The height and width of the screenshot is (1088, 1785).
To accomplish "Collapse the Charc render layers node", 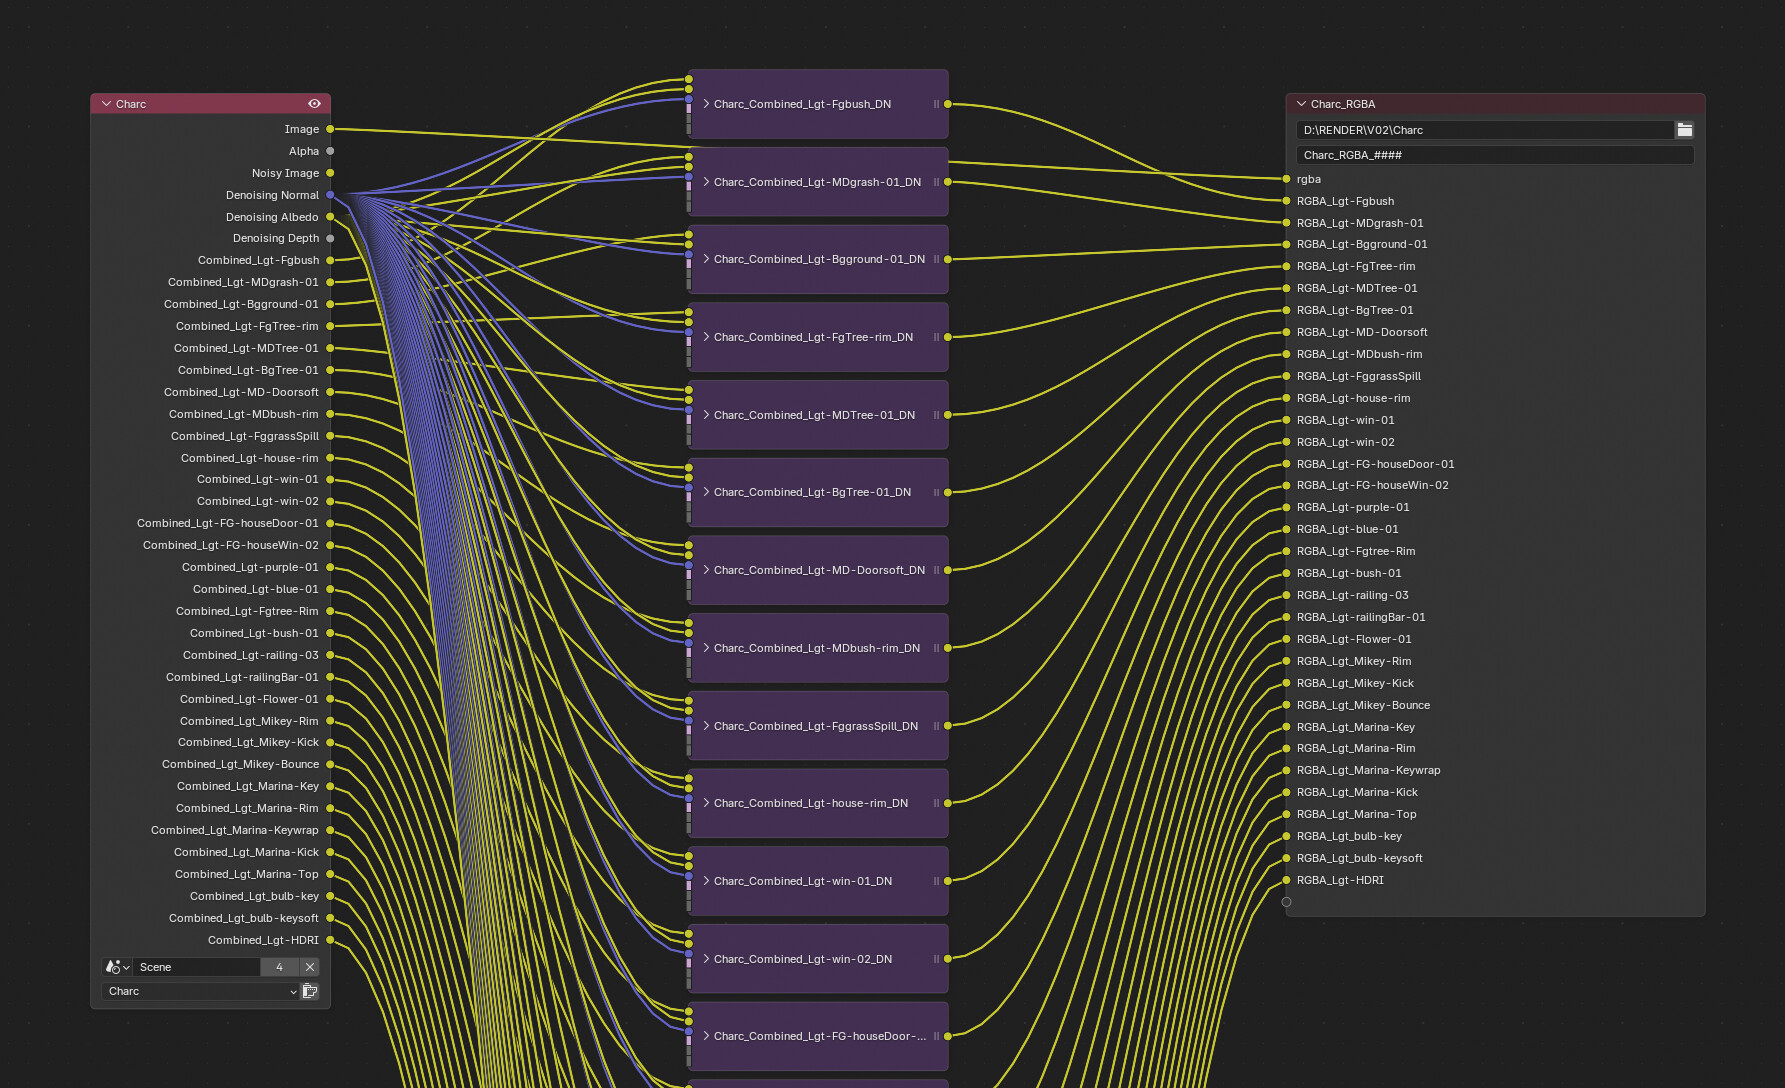I will [106, 104].
